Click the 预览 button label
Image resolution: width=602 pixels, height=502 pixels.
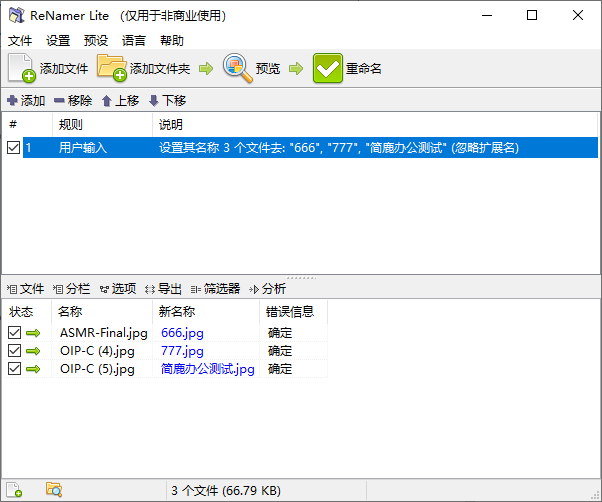(268, 69)
